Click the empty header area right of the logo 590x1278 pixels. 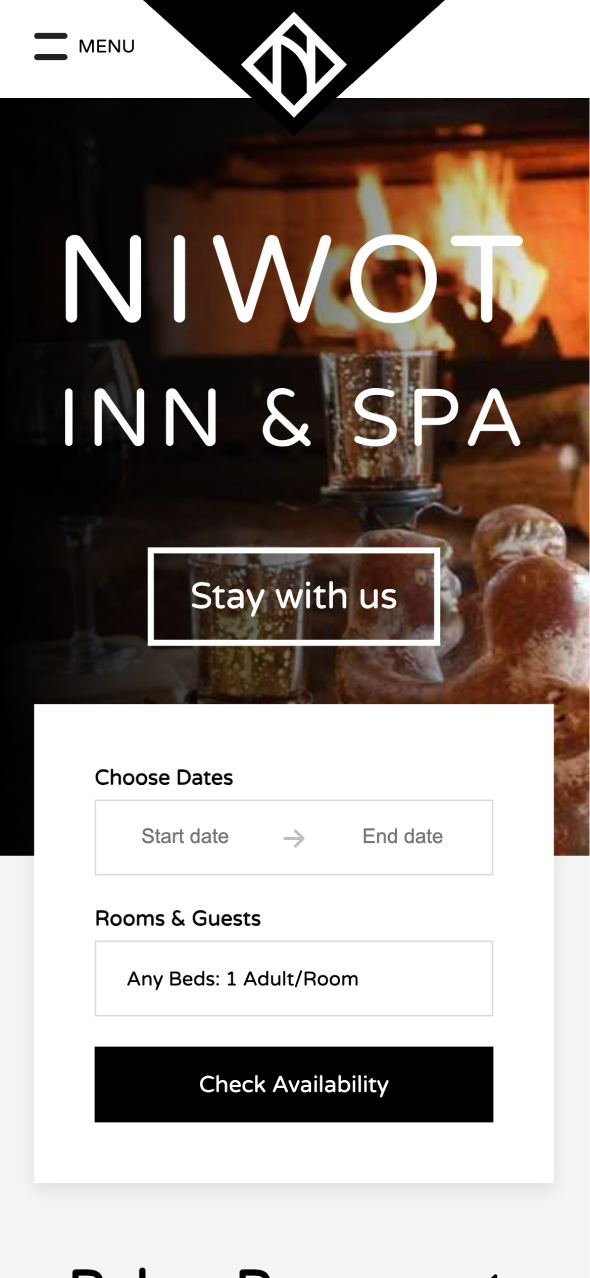point(515,48)
